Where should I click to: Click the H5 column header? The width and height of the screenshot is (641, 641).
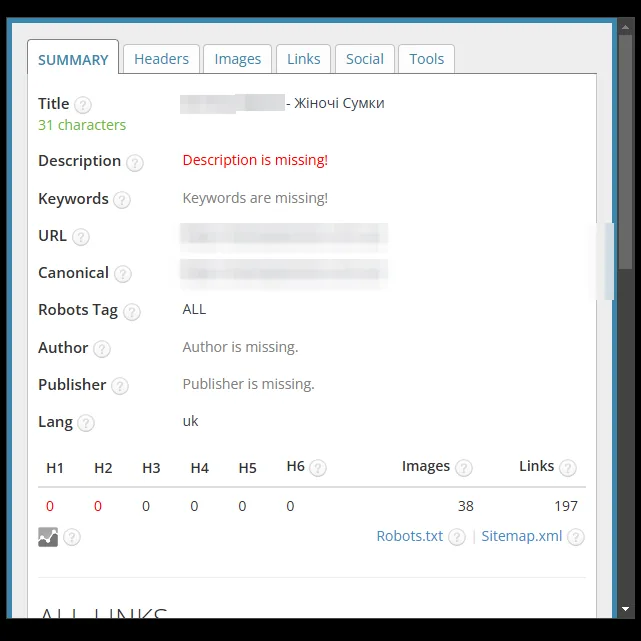coord(247,468)
